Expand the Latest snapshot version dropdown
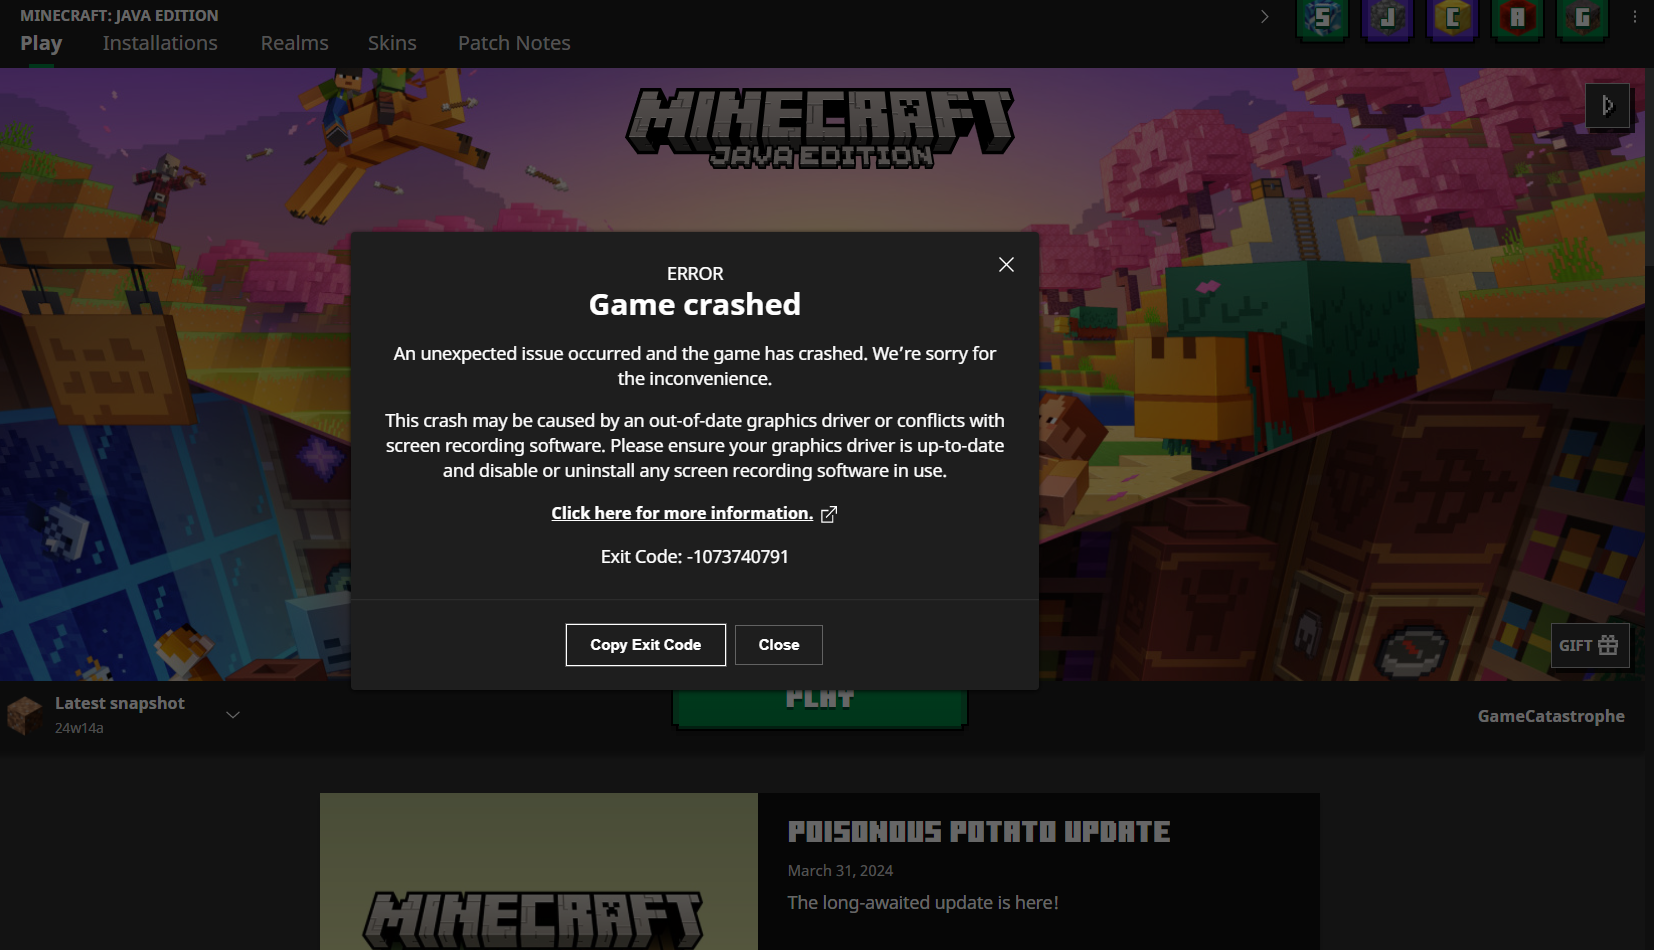This screenshot has height=950, width=1654. click(233, 715)
